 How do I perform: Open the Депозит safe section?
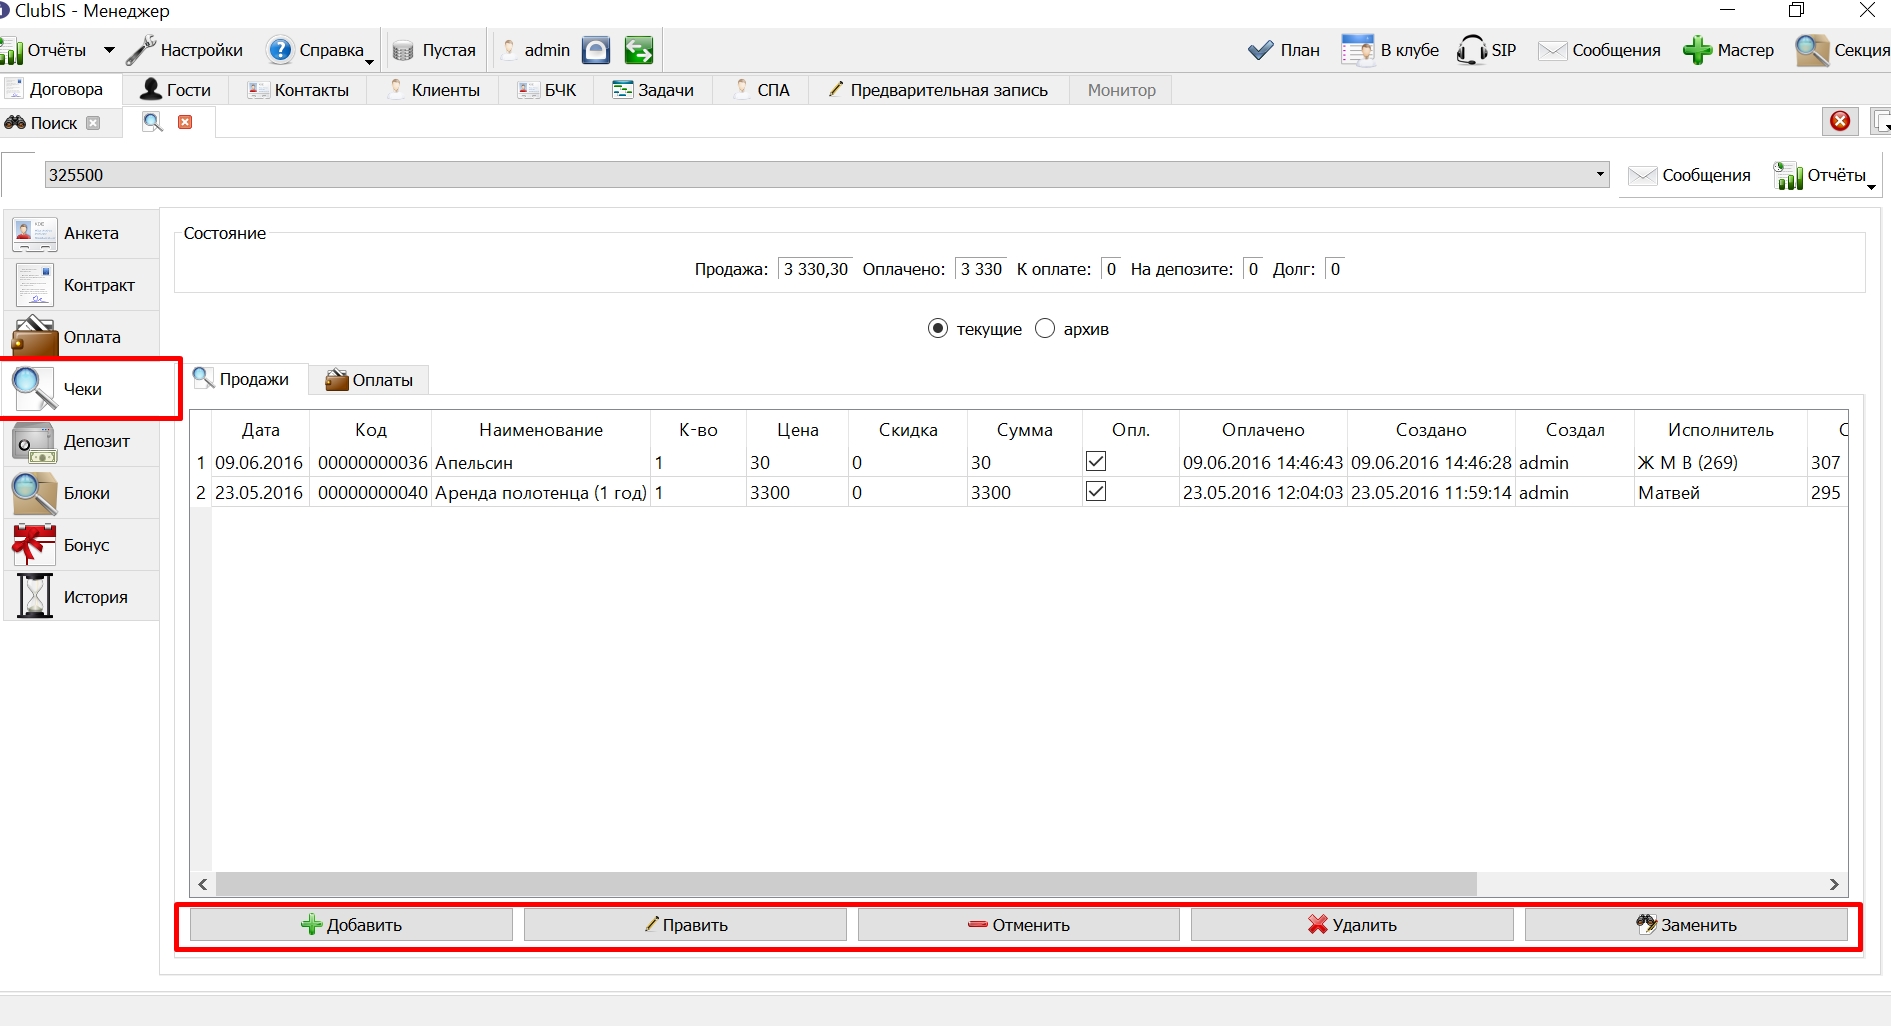[82, 441]
